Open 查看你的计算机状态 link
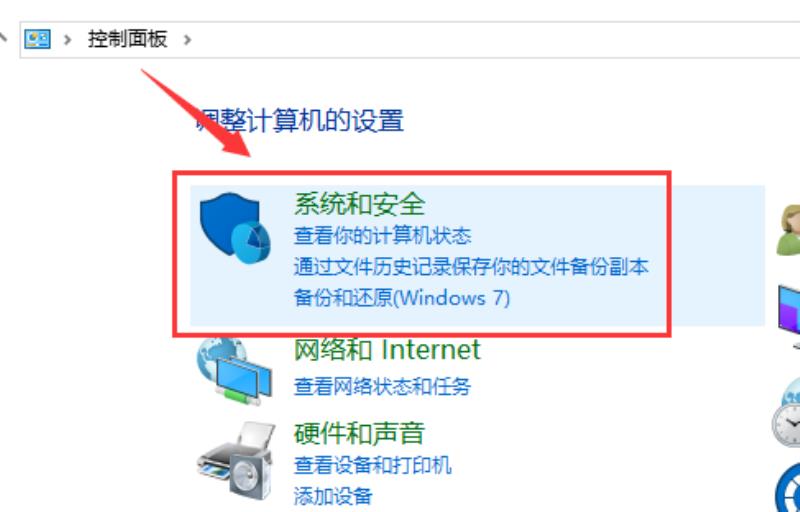 point(382,236)
